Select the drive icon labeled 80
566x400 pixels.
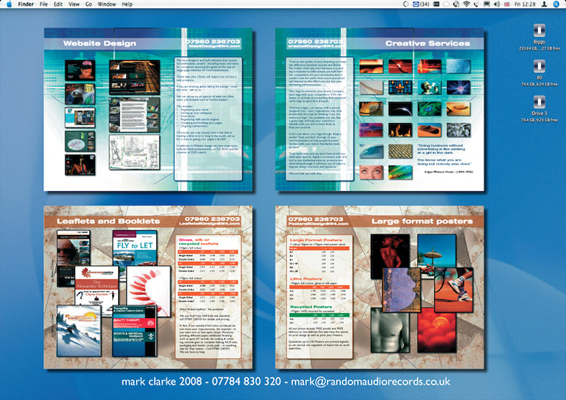tap(539, 66)
